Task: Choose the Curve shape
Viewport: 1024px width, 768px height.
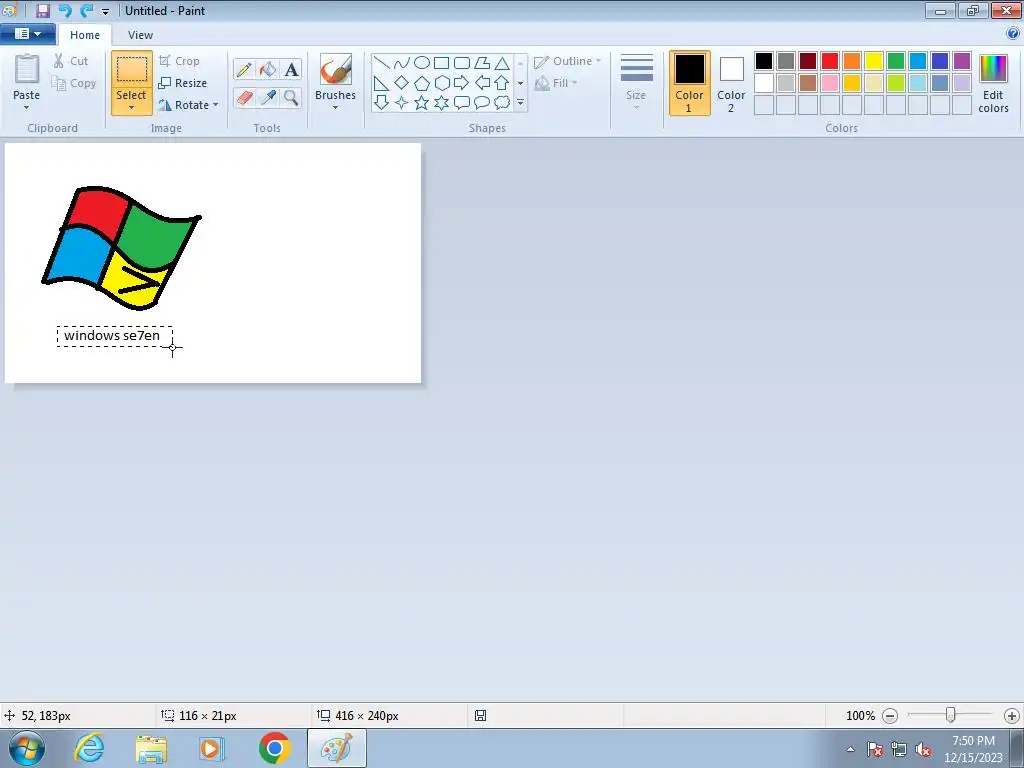Action: pos(402,63)
